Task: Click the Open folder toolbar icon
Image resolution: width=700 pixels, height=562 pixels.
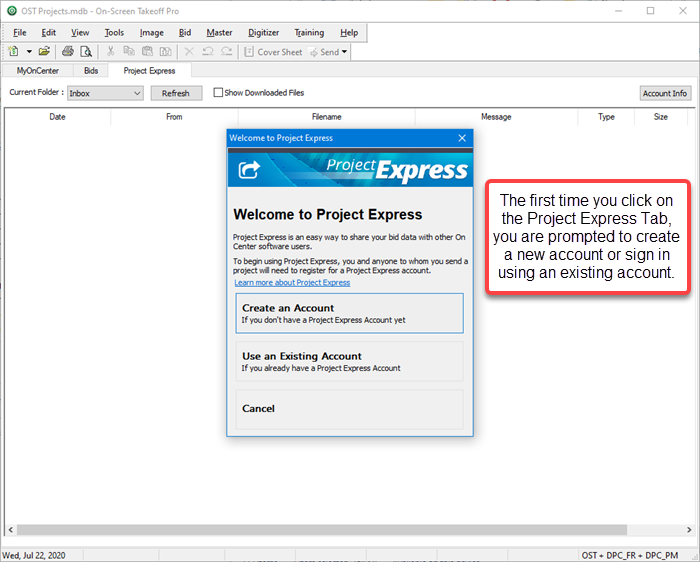Action: (44, 51)
